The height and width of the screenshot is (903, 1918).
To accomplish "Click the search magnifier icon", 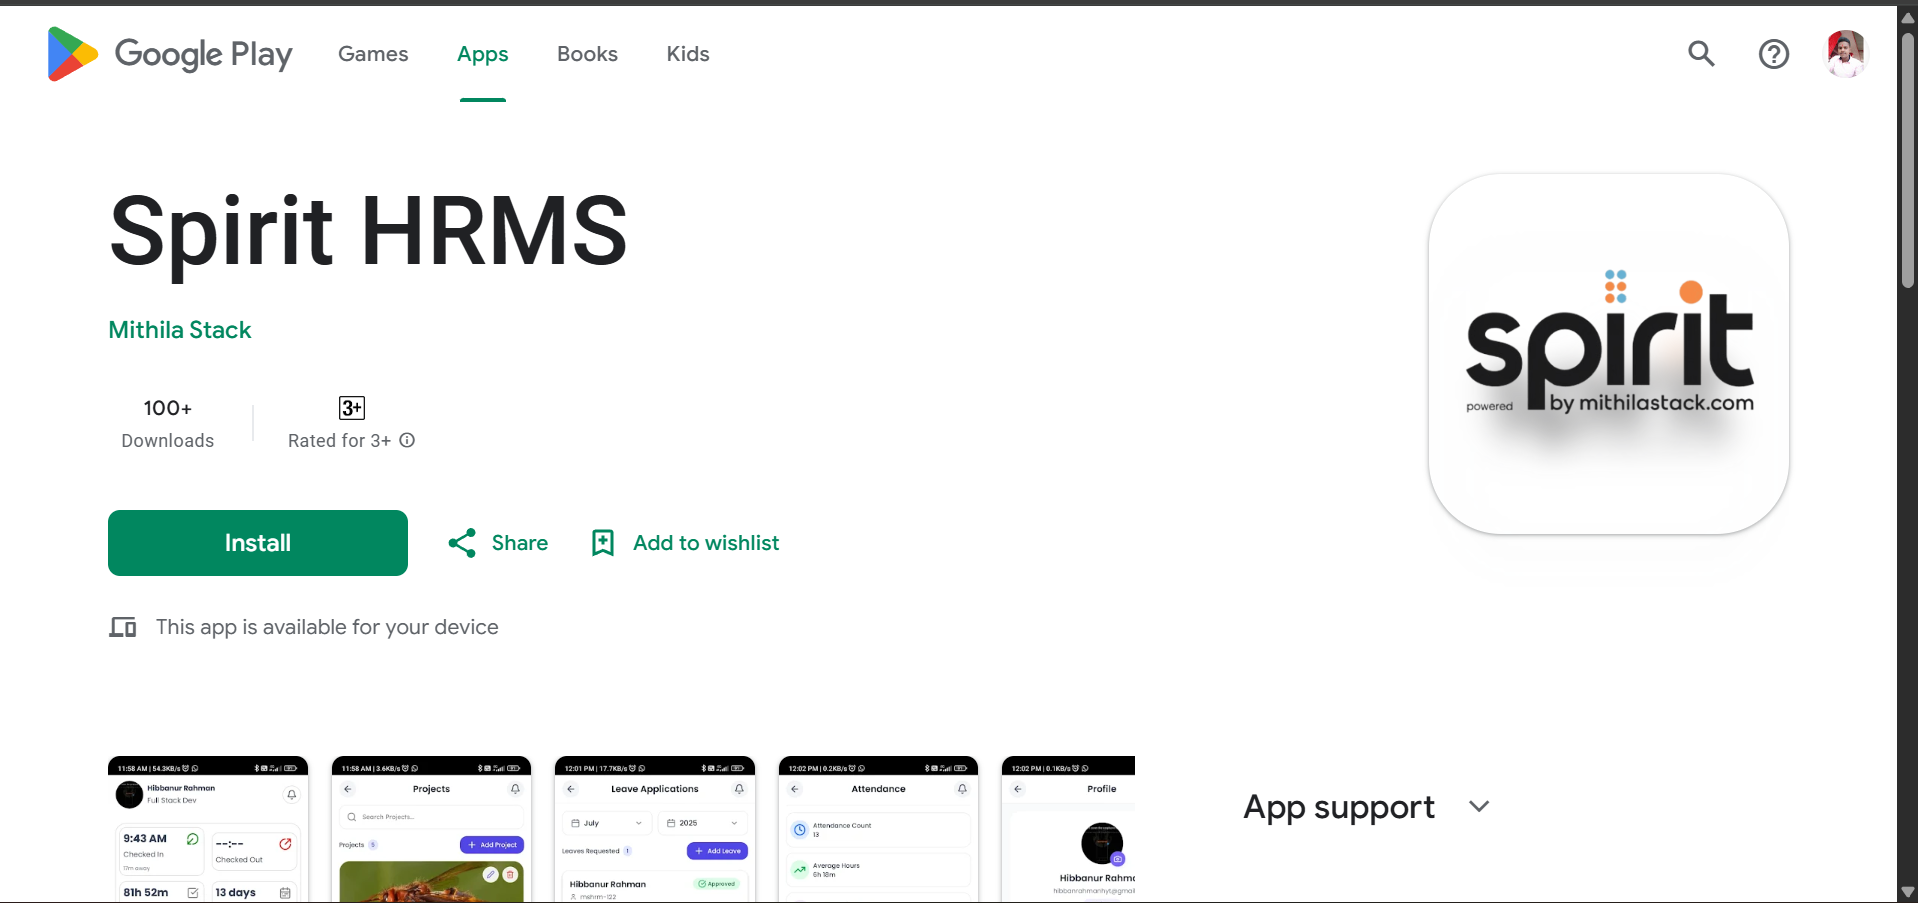I will [x=1701, y=54].
